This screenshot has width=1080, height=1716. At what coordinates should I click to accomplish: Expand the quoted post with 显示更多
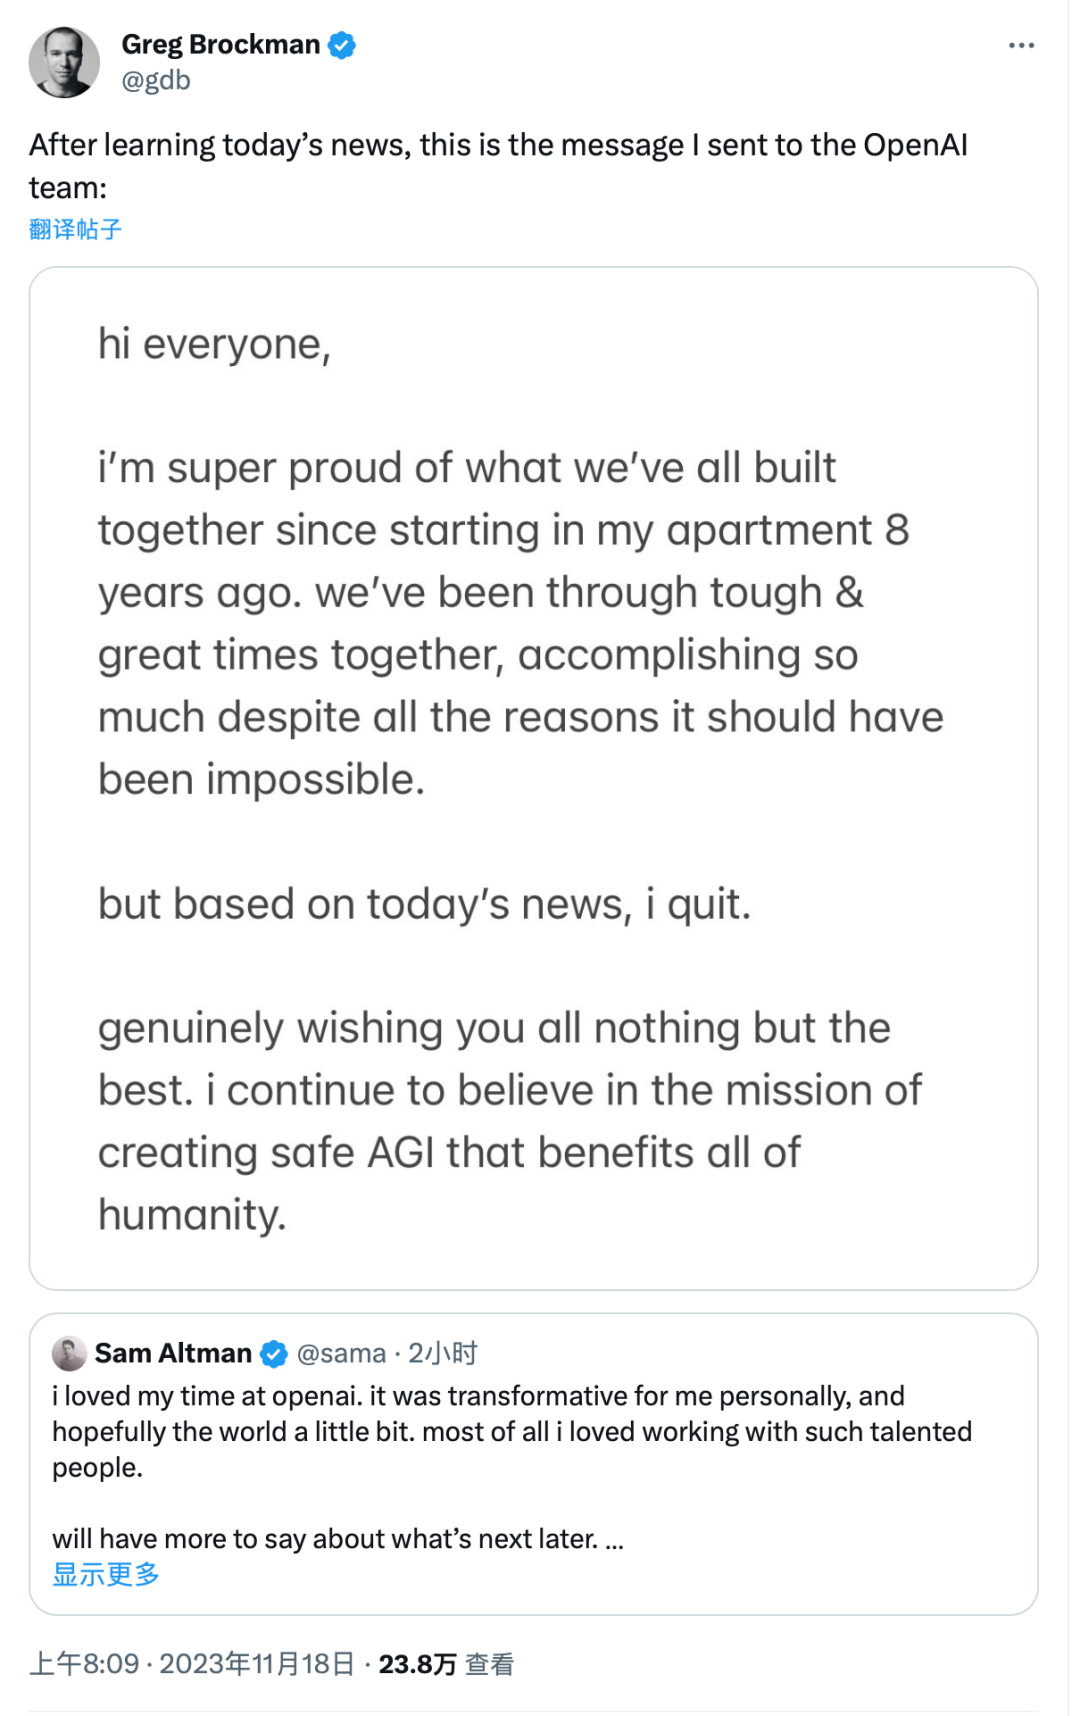click(106, 1575)
